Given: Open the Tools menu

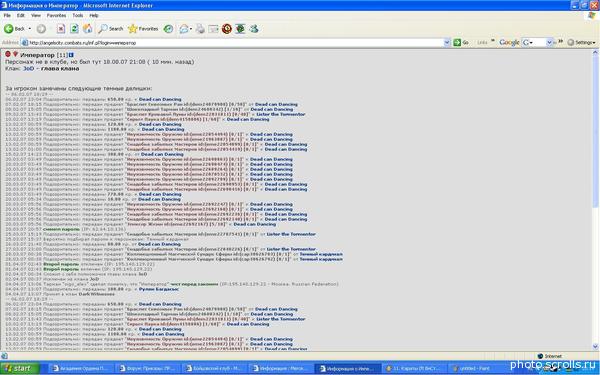Looking at the screenshot, I should [78, 15].
